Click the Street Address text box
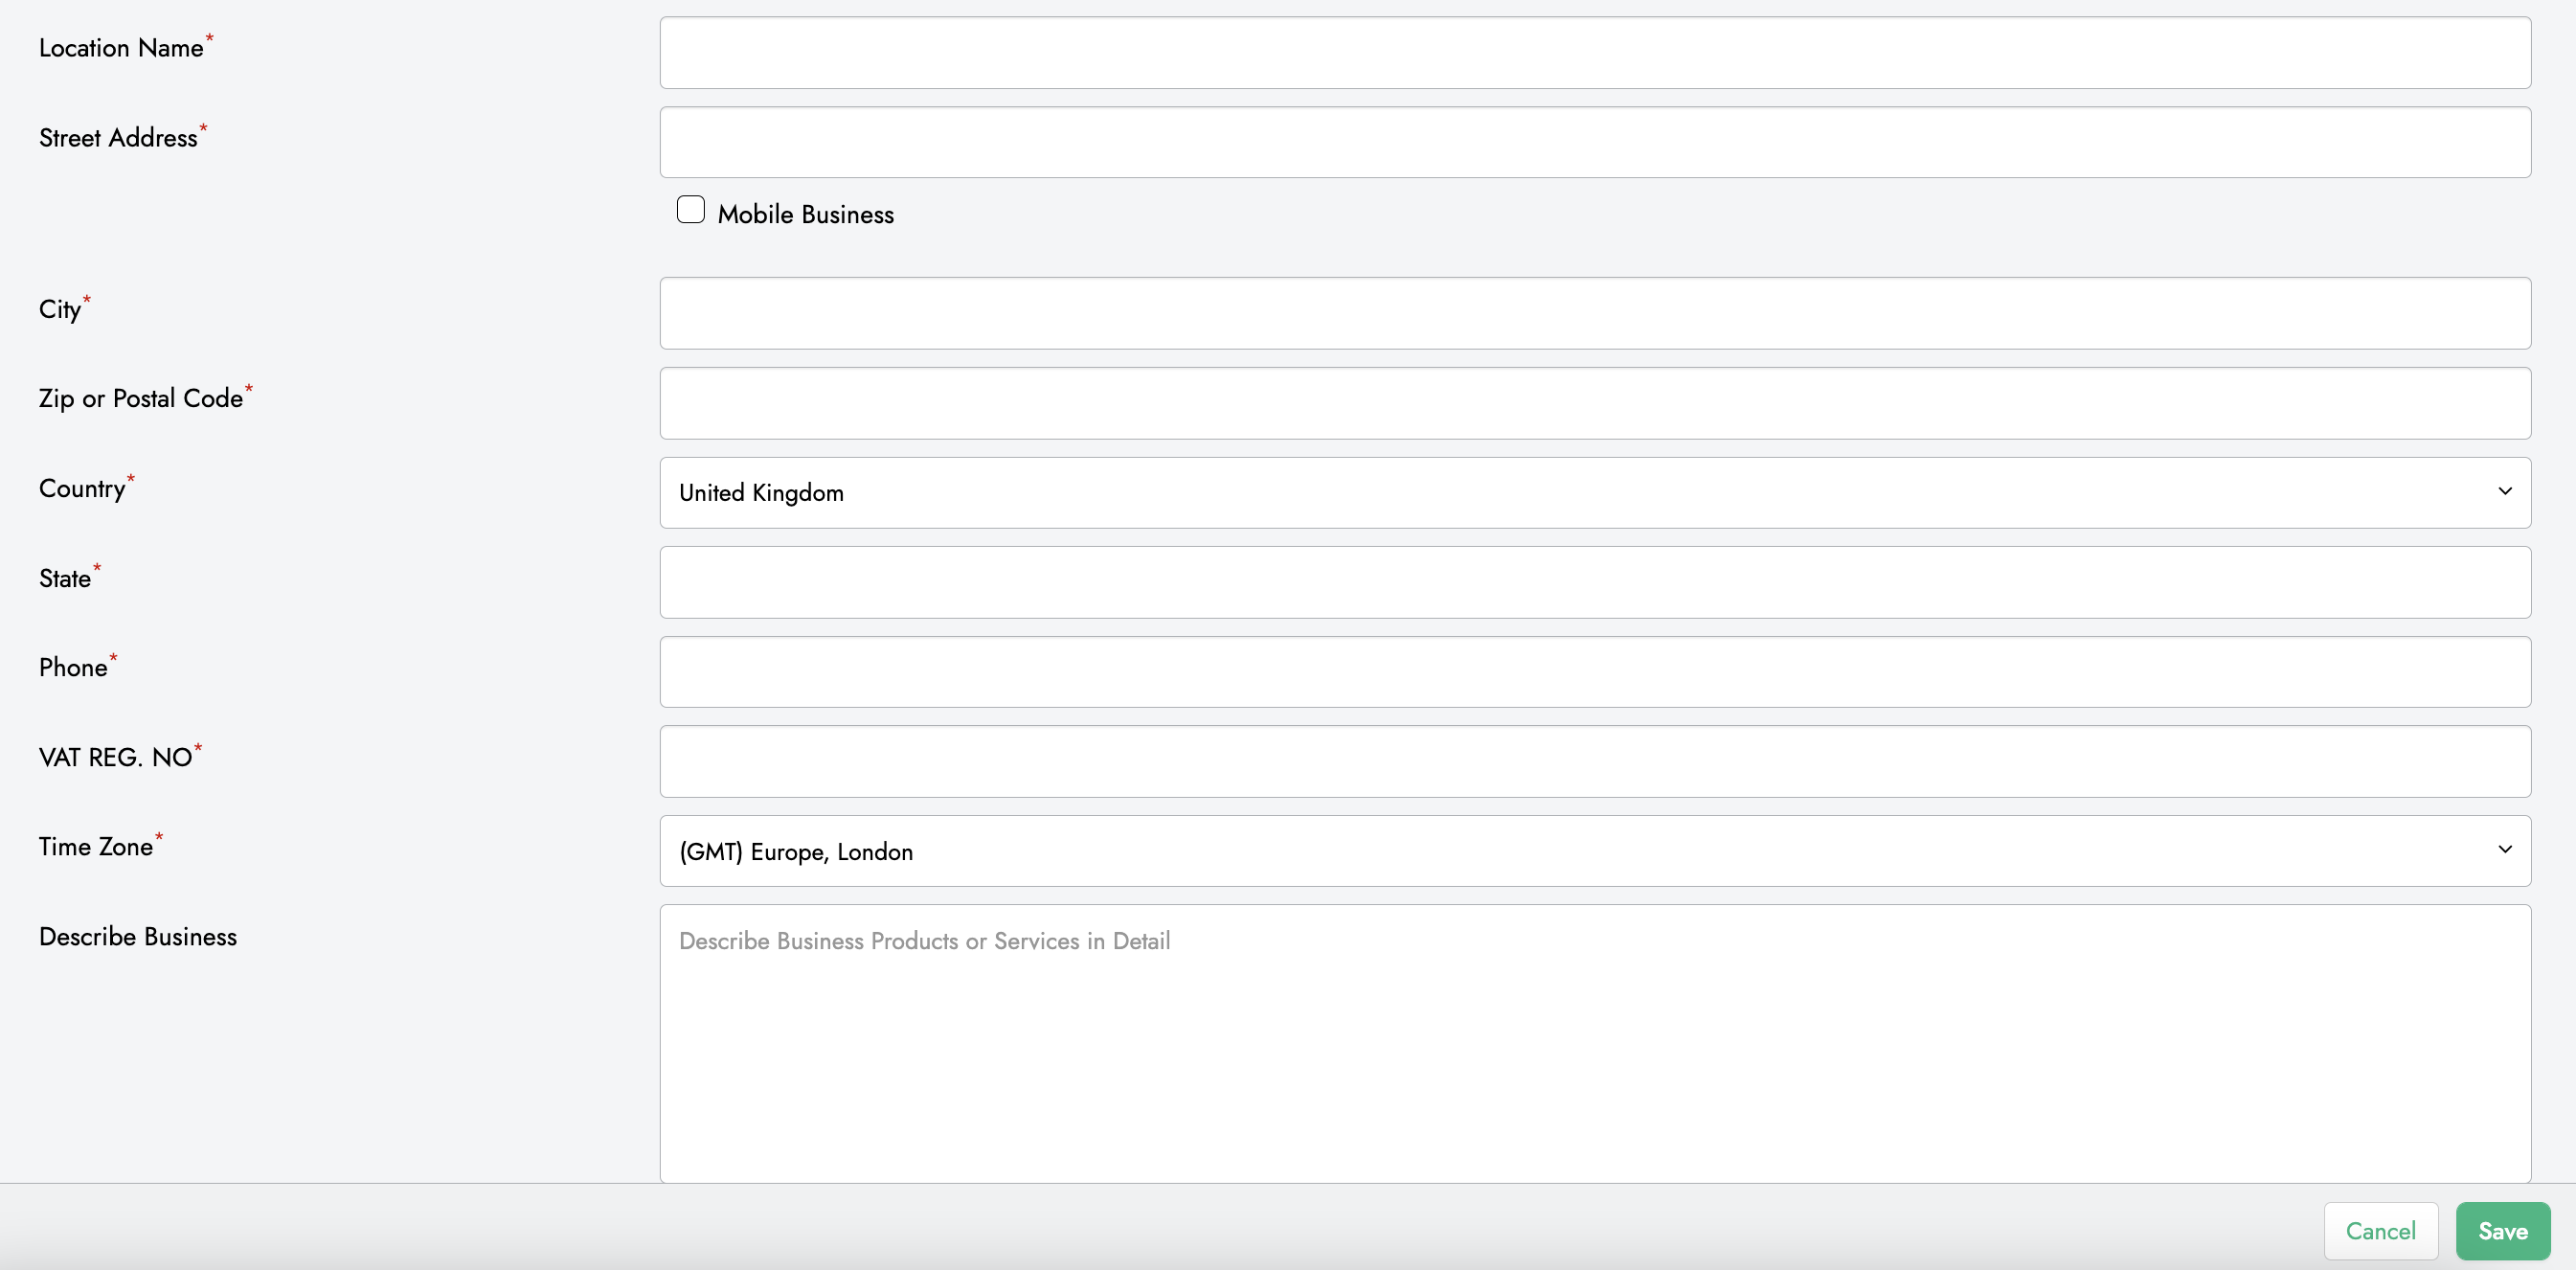 coord(1594,143)
